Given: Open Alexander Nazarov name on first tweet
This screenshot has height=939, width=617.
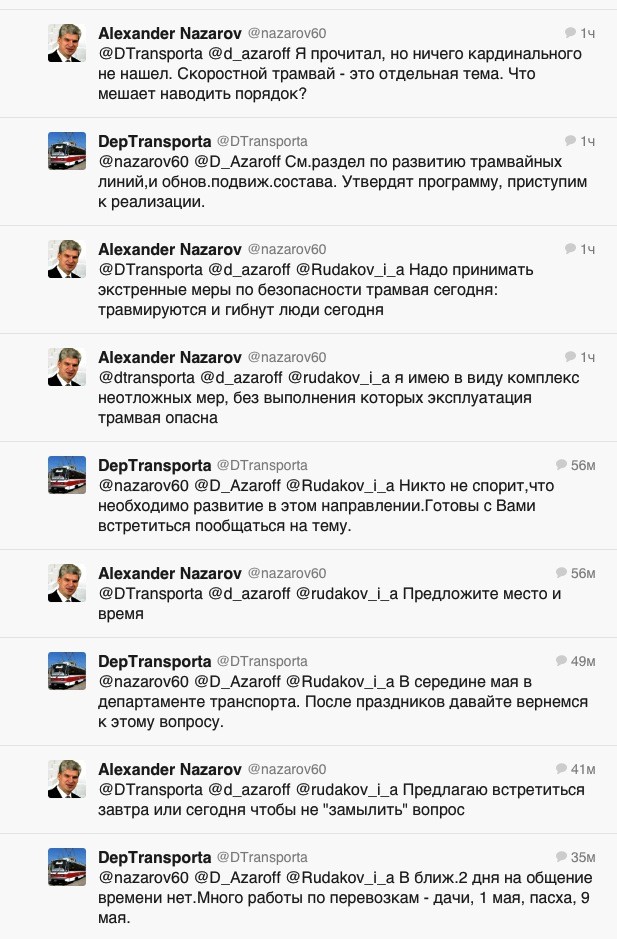Looking at the screenshot, I should pos(170,34).
